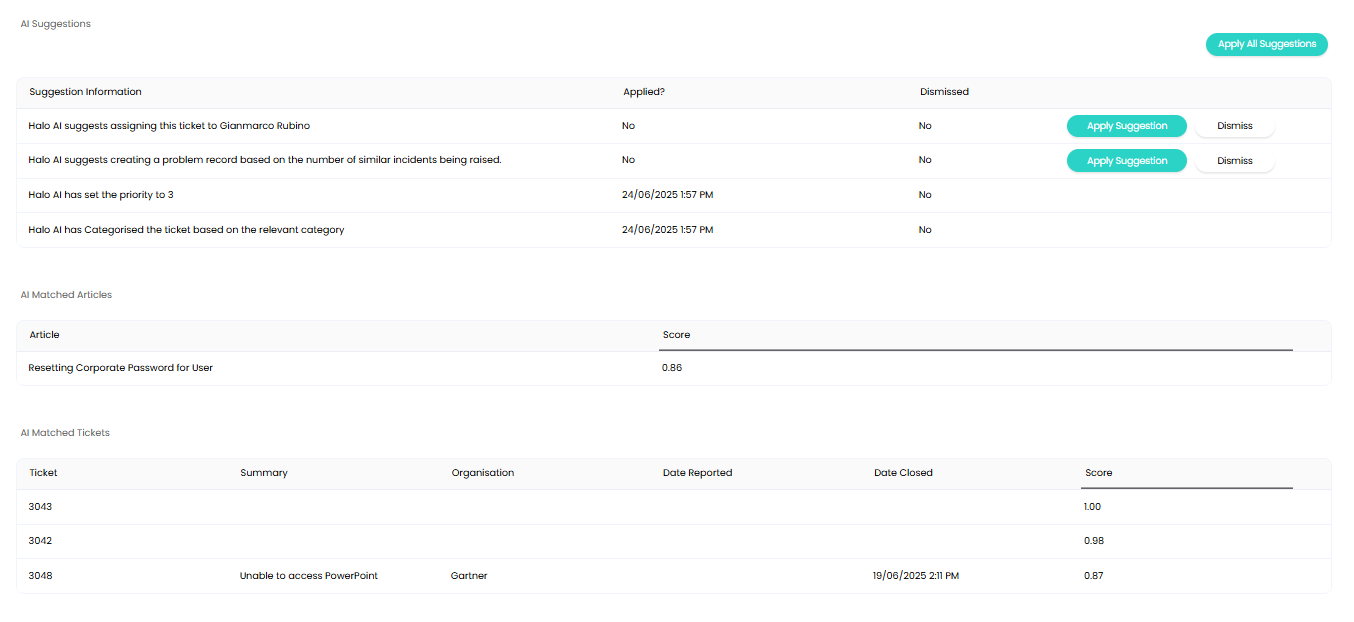This screenshot has height=622, width=1354.
Task: Click Applied? 'No' for problem record suggestion
Action: pos(628,160)
